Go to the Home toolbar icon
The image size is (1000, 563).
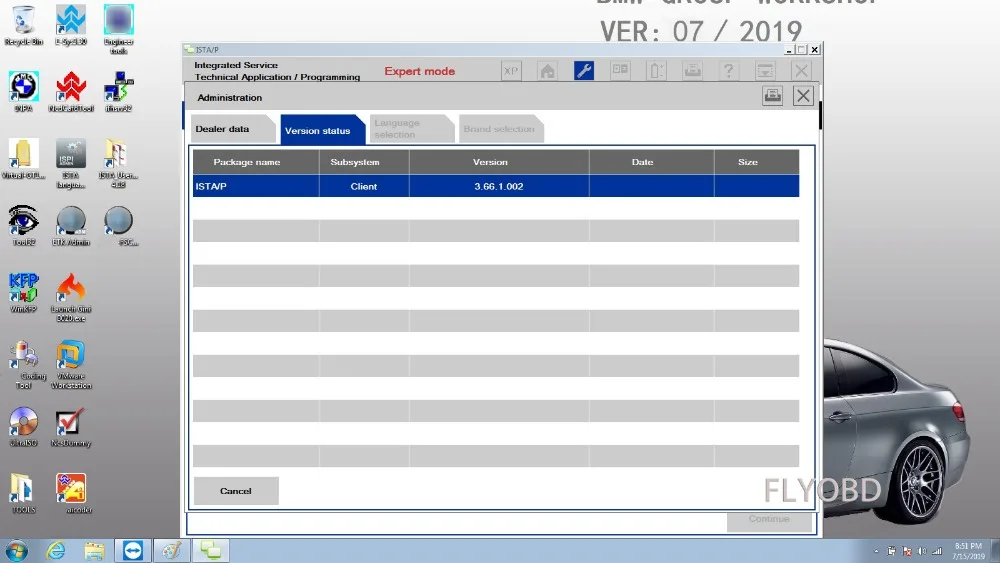547,71
